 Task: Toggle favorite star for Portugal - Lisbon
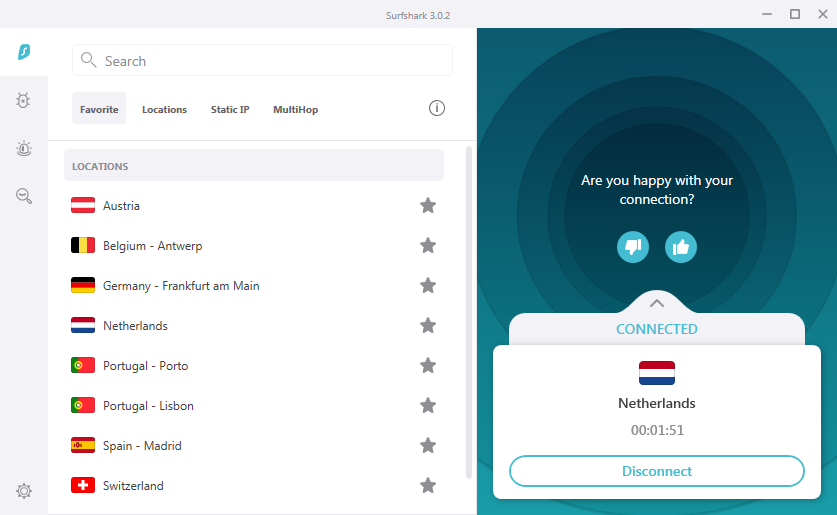[428, 406]
